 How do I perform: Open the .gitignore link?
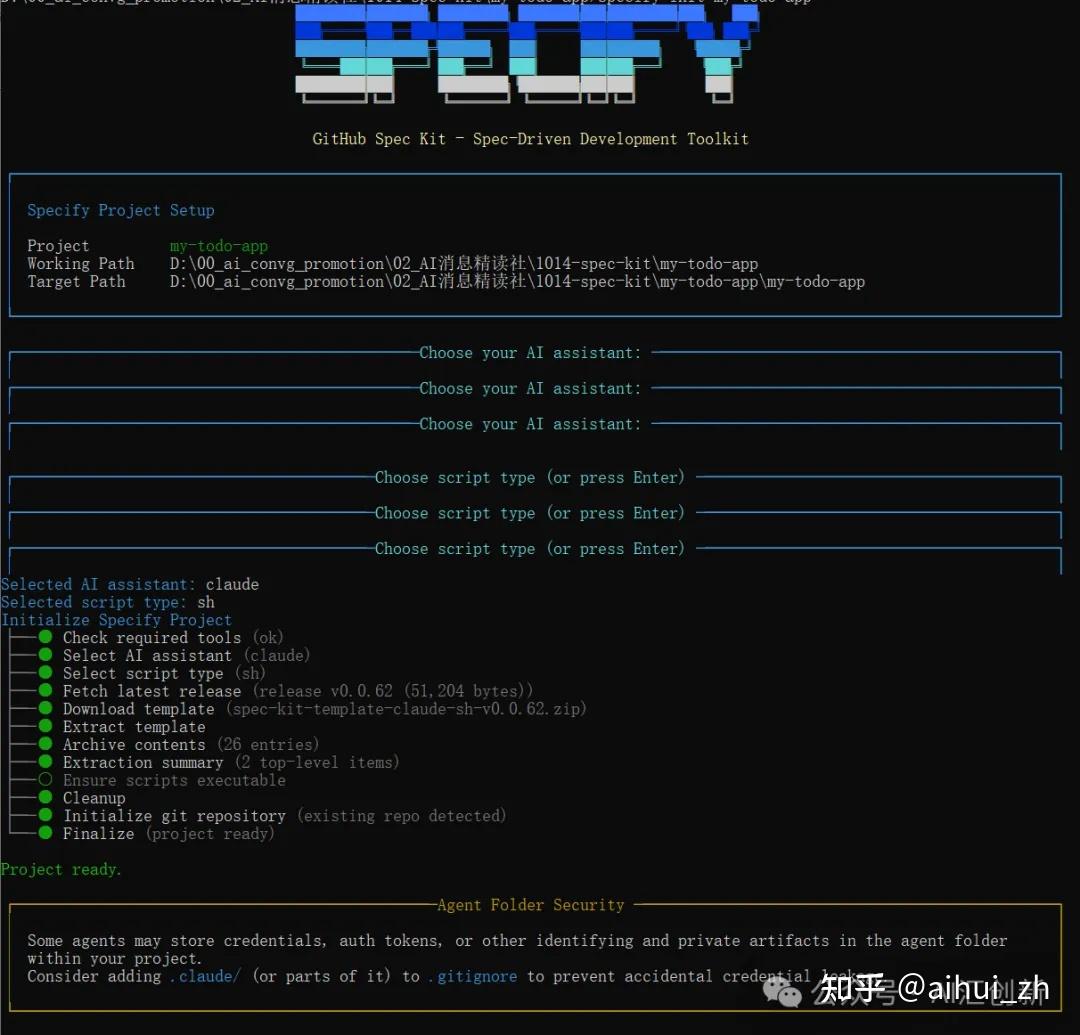tap(472, 976)
